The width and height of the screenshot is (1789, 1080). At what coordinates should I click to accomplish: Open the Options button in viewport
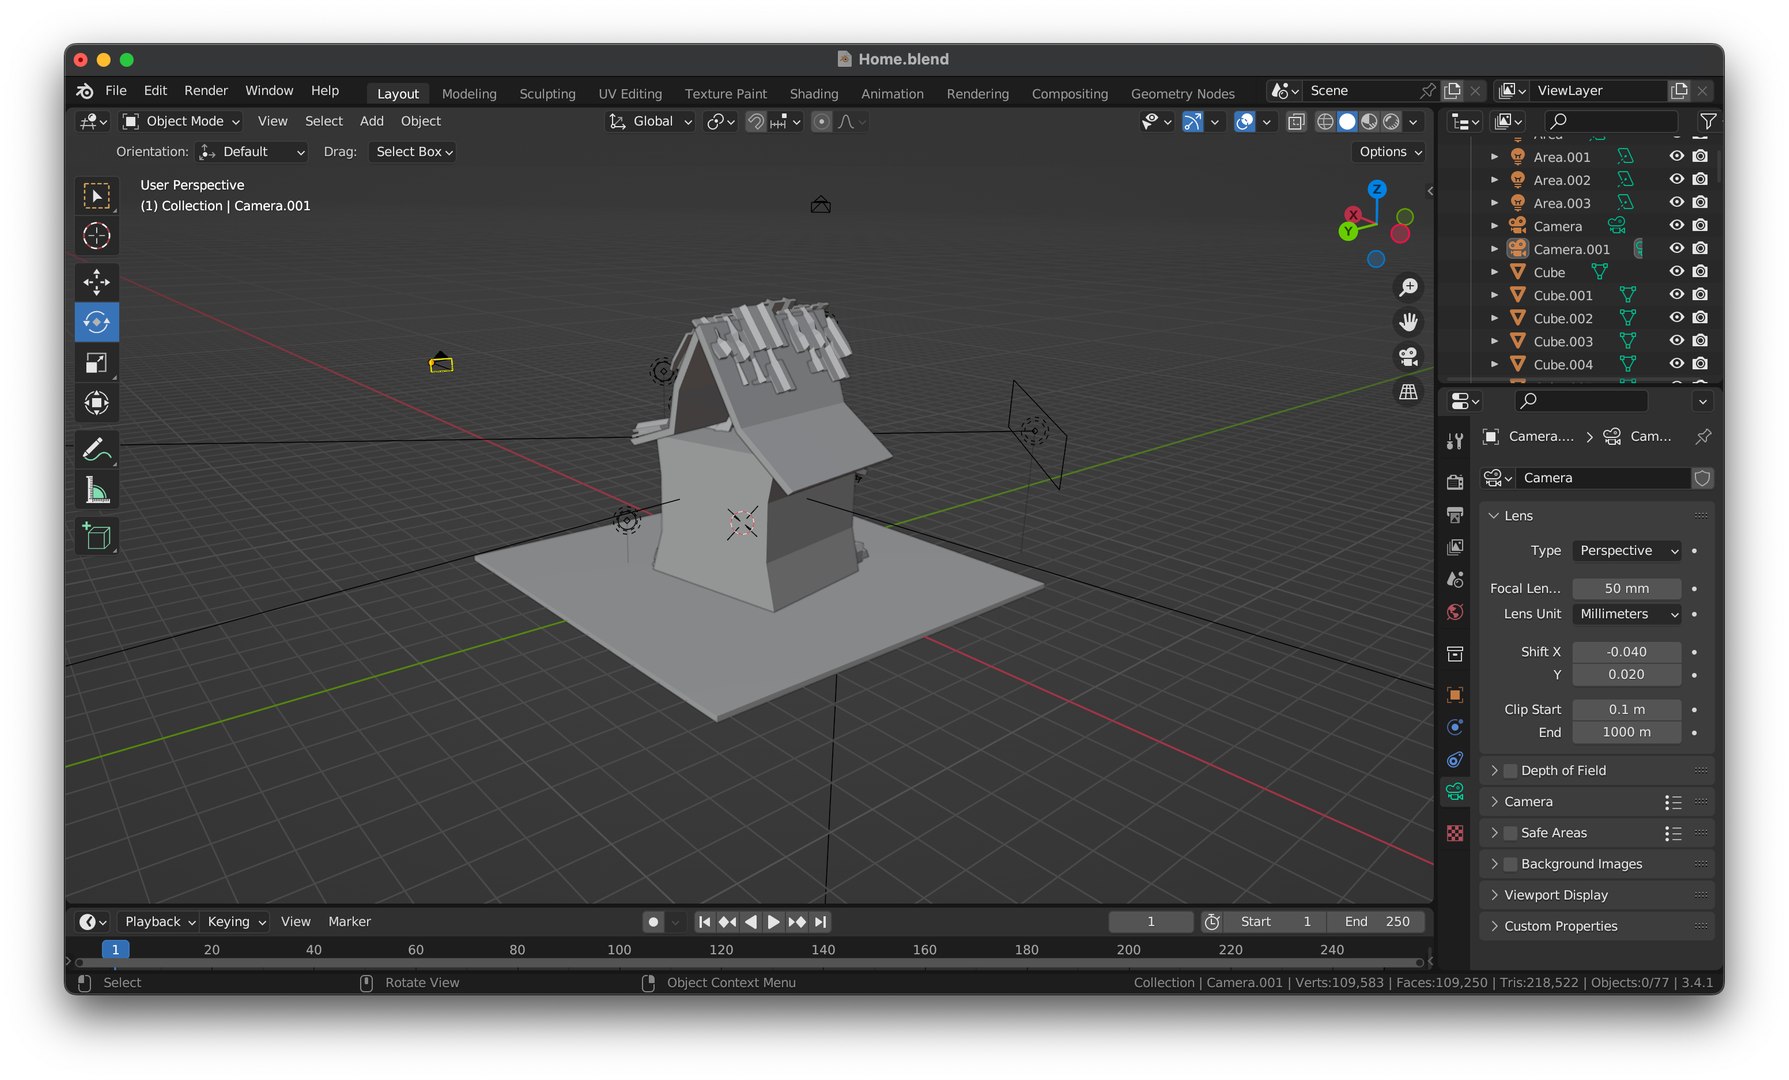pyautogui.click(x=1390, y=152)
